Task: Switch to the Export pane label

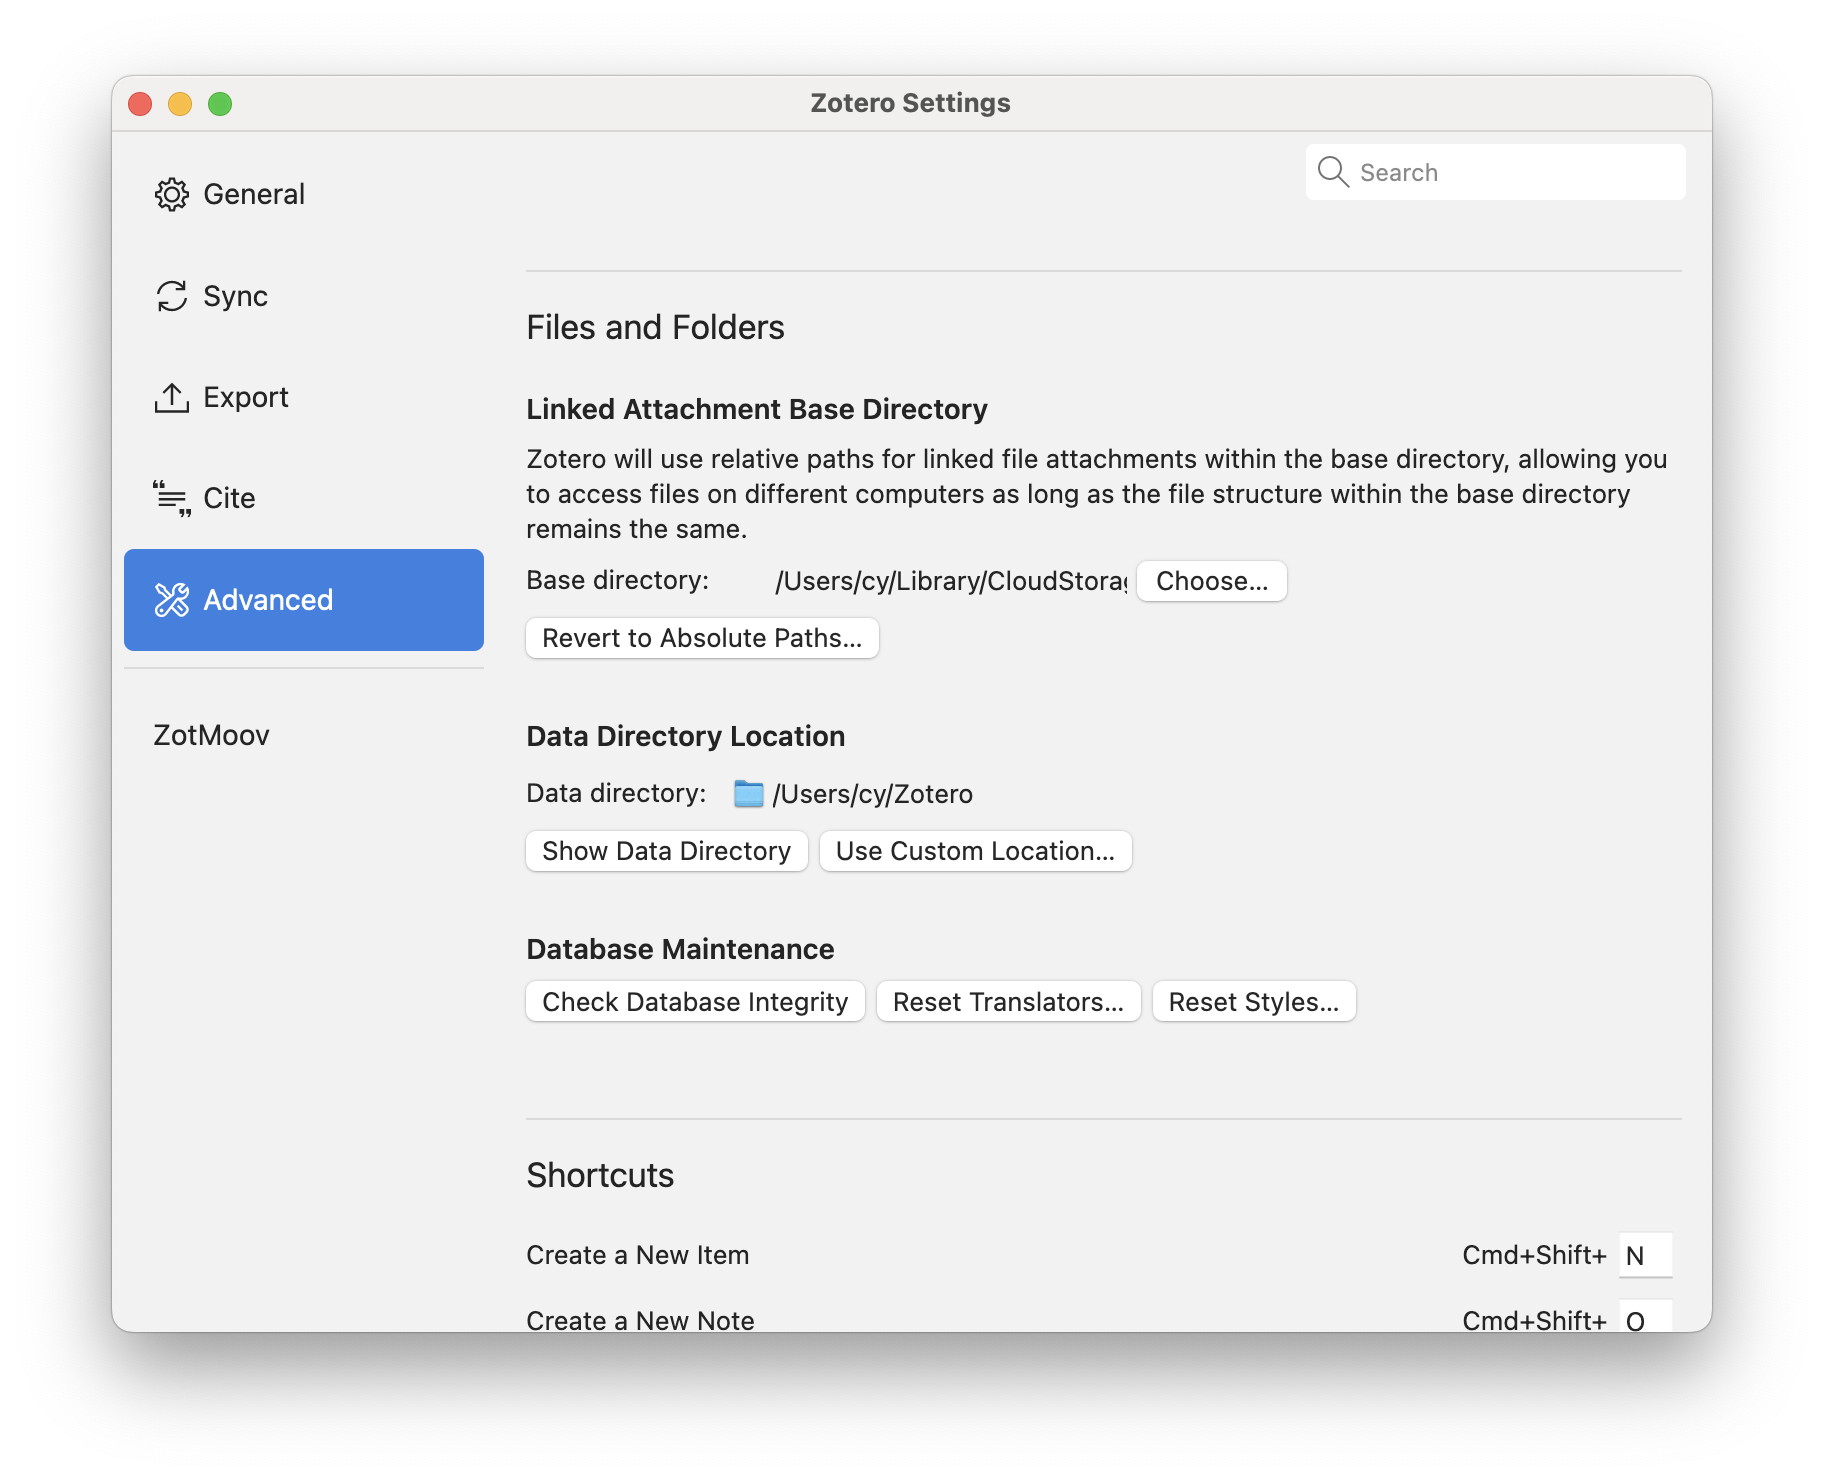Action: [x=246, y=397]
